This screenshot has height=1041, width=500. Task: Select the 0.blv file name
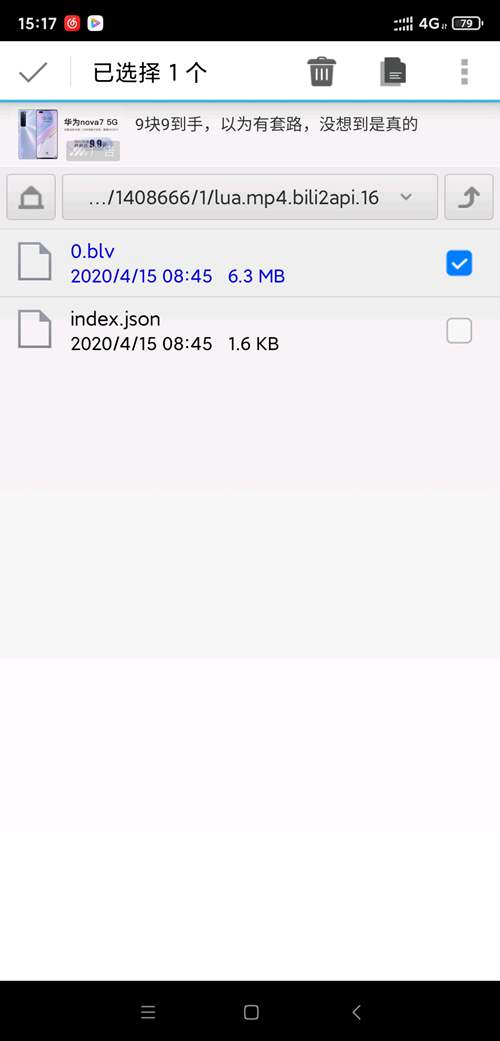tap(93, 251)
